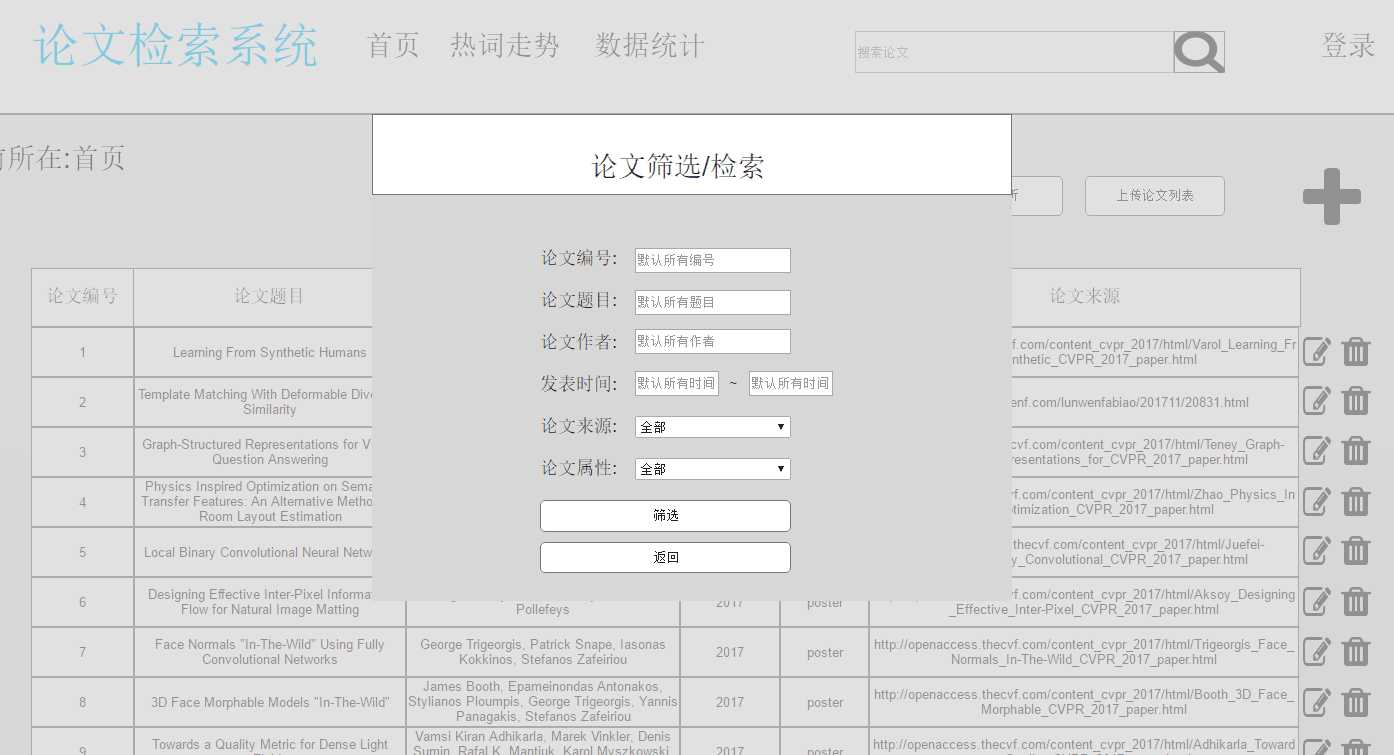Delete paper row 4 trash icon
The image size is (1394, 755).
[1356, 501]
